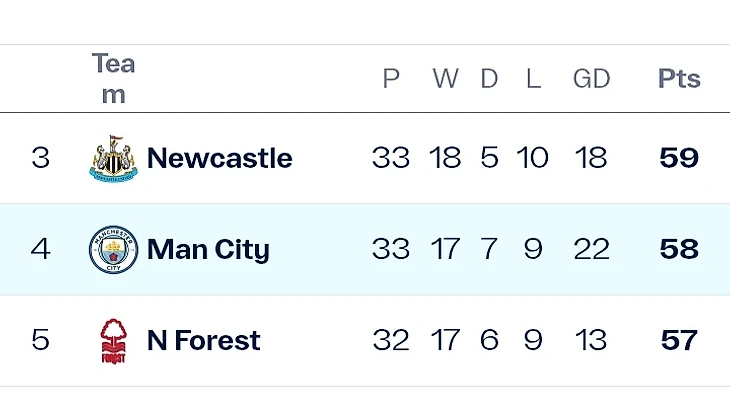
Task: Click the Newcastle club crest icon
Action: pos(113,159)
